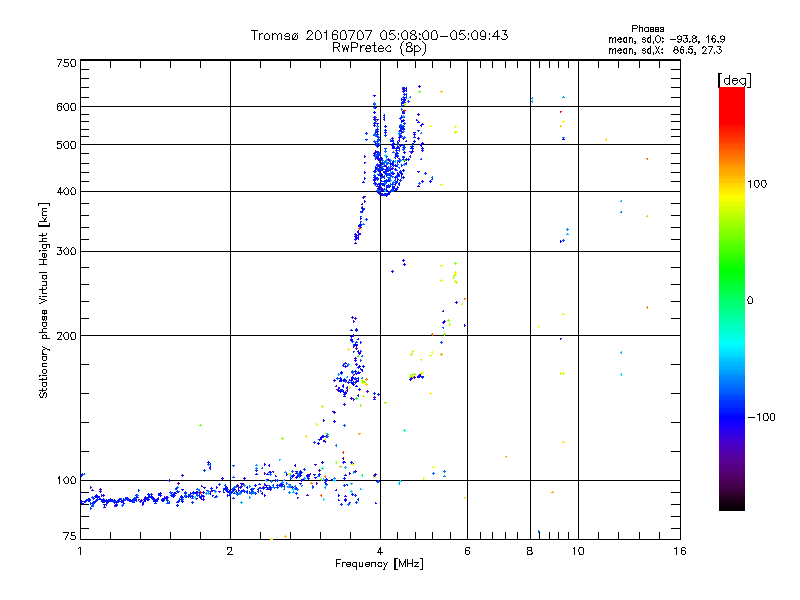Select the "mean, sd,X: 86.5, 27.3" line
Image resolution: width=800 pixels, height=600 pixels.
click(665, 50)
